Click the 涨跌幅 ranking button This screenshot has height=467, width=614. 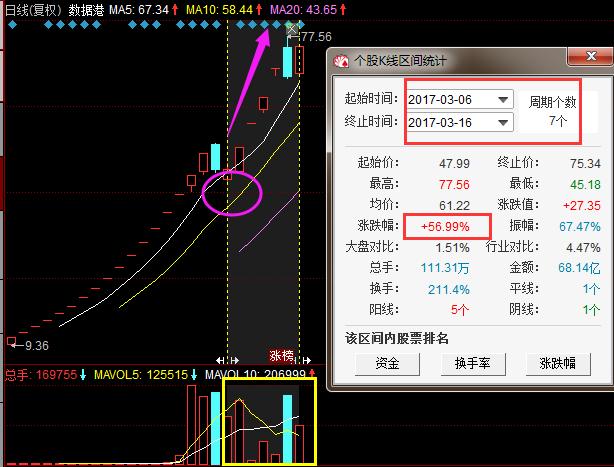[558, 363]
